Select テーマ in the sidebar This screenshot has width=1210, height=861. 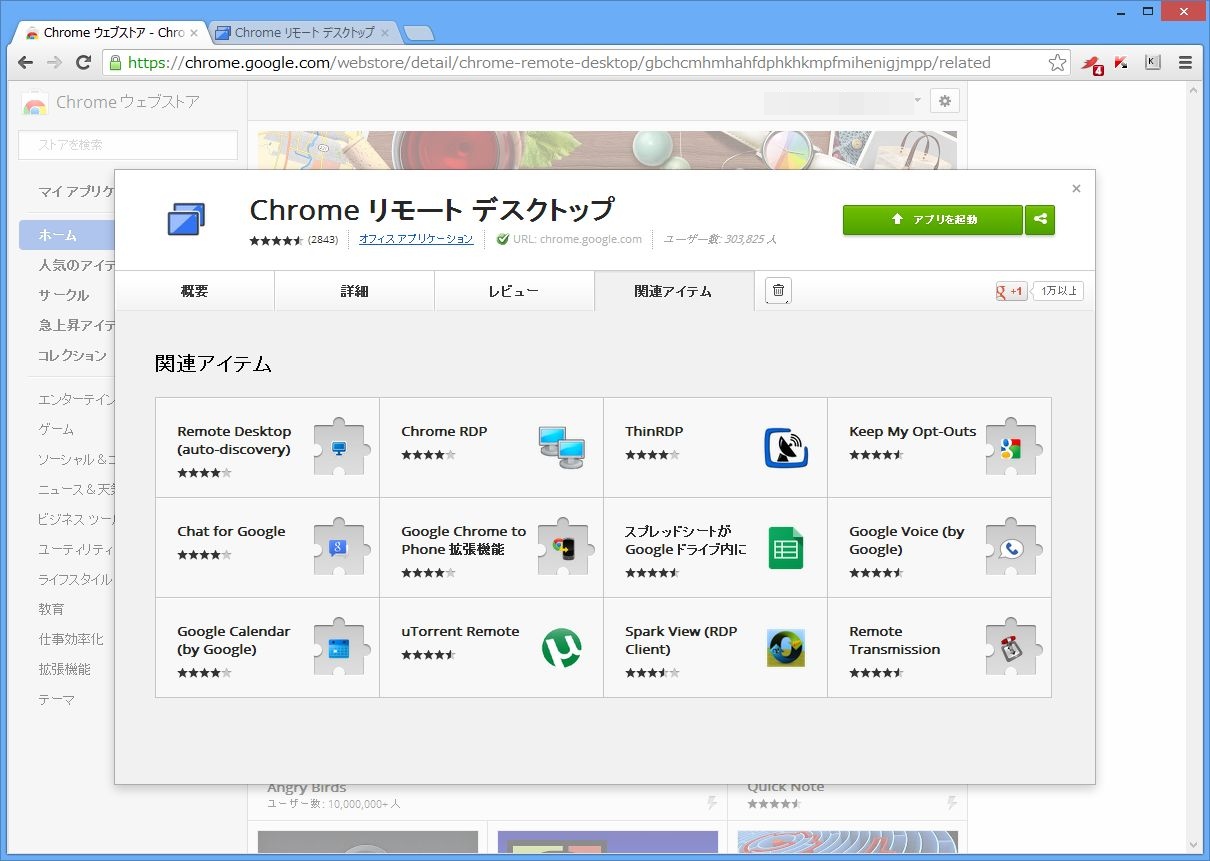click(56, 699)
